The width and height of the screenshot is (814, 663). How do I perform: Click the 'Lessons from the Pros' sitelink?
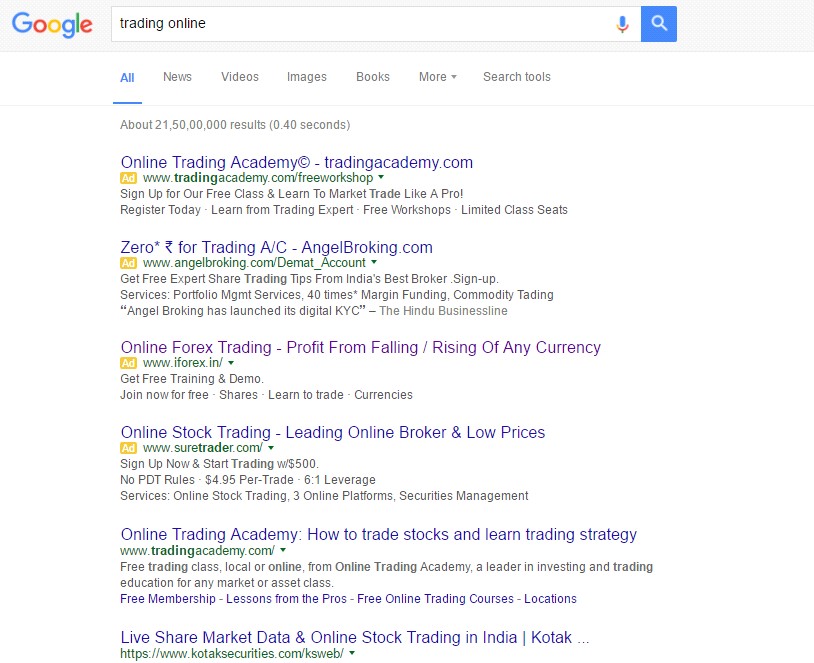286,599
